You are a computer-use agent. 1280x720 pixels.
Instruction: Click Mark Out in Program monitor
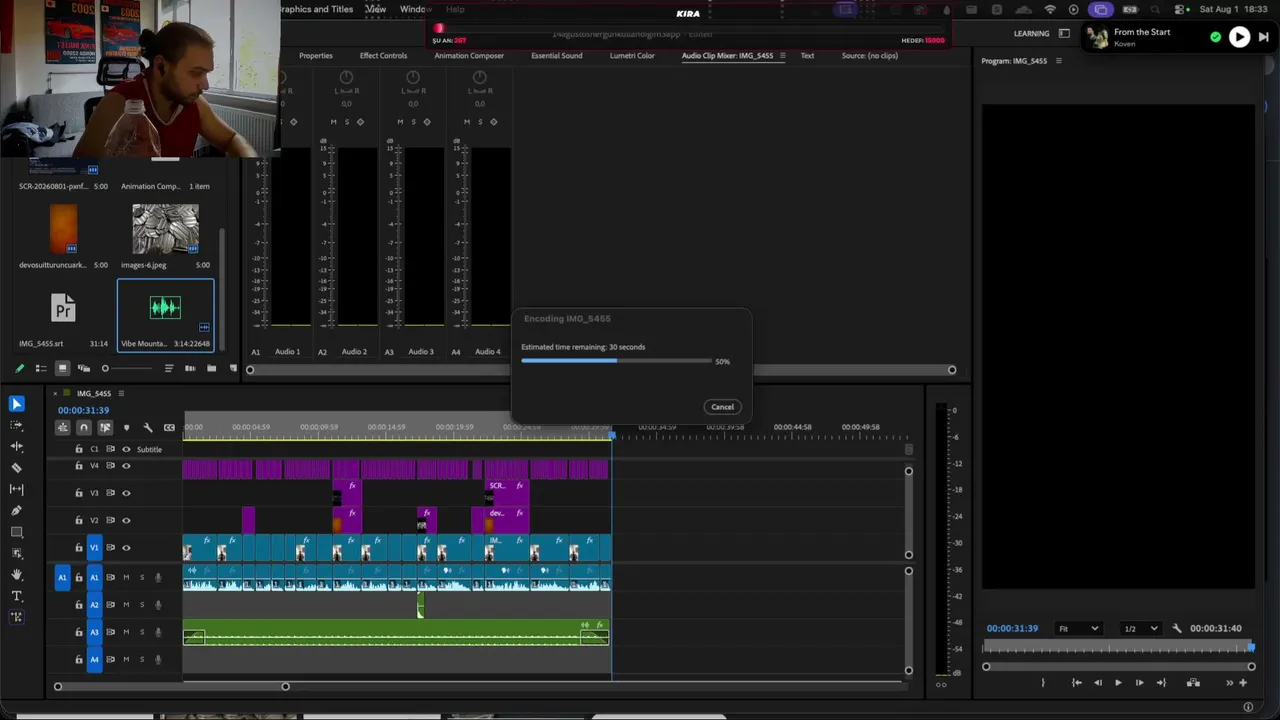[x=1043, y=683]
